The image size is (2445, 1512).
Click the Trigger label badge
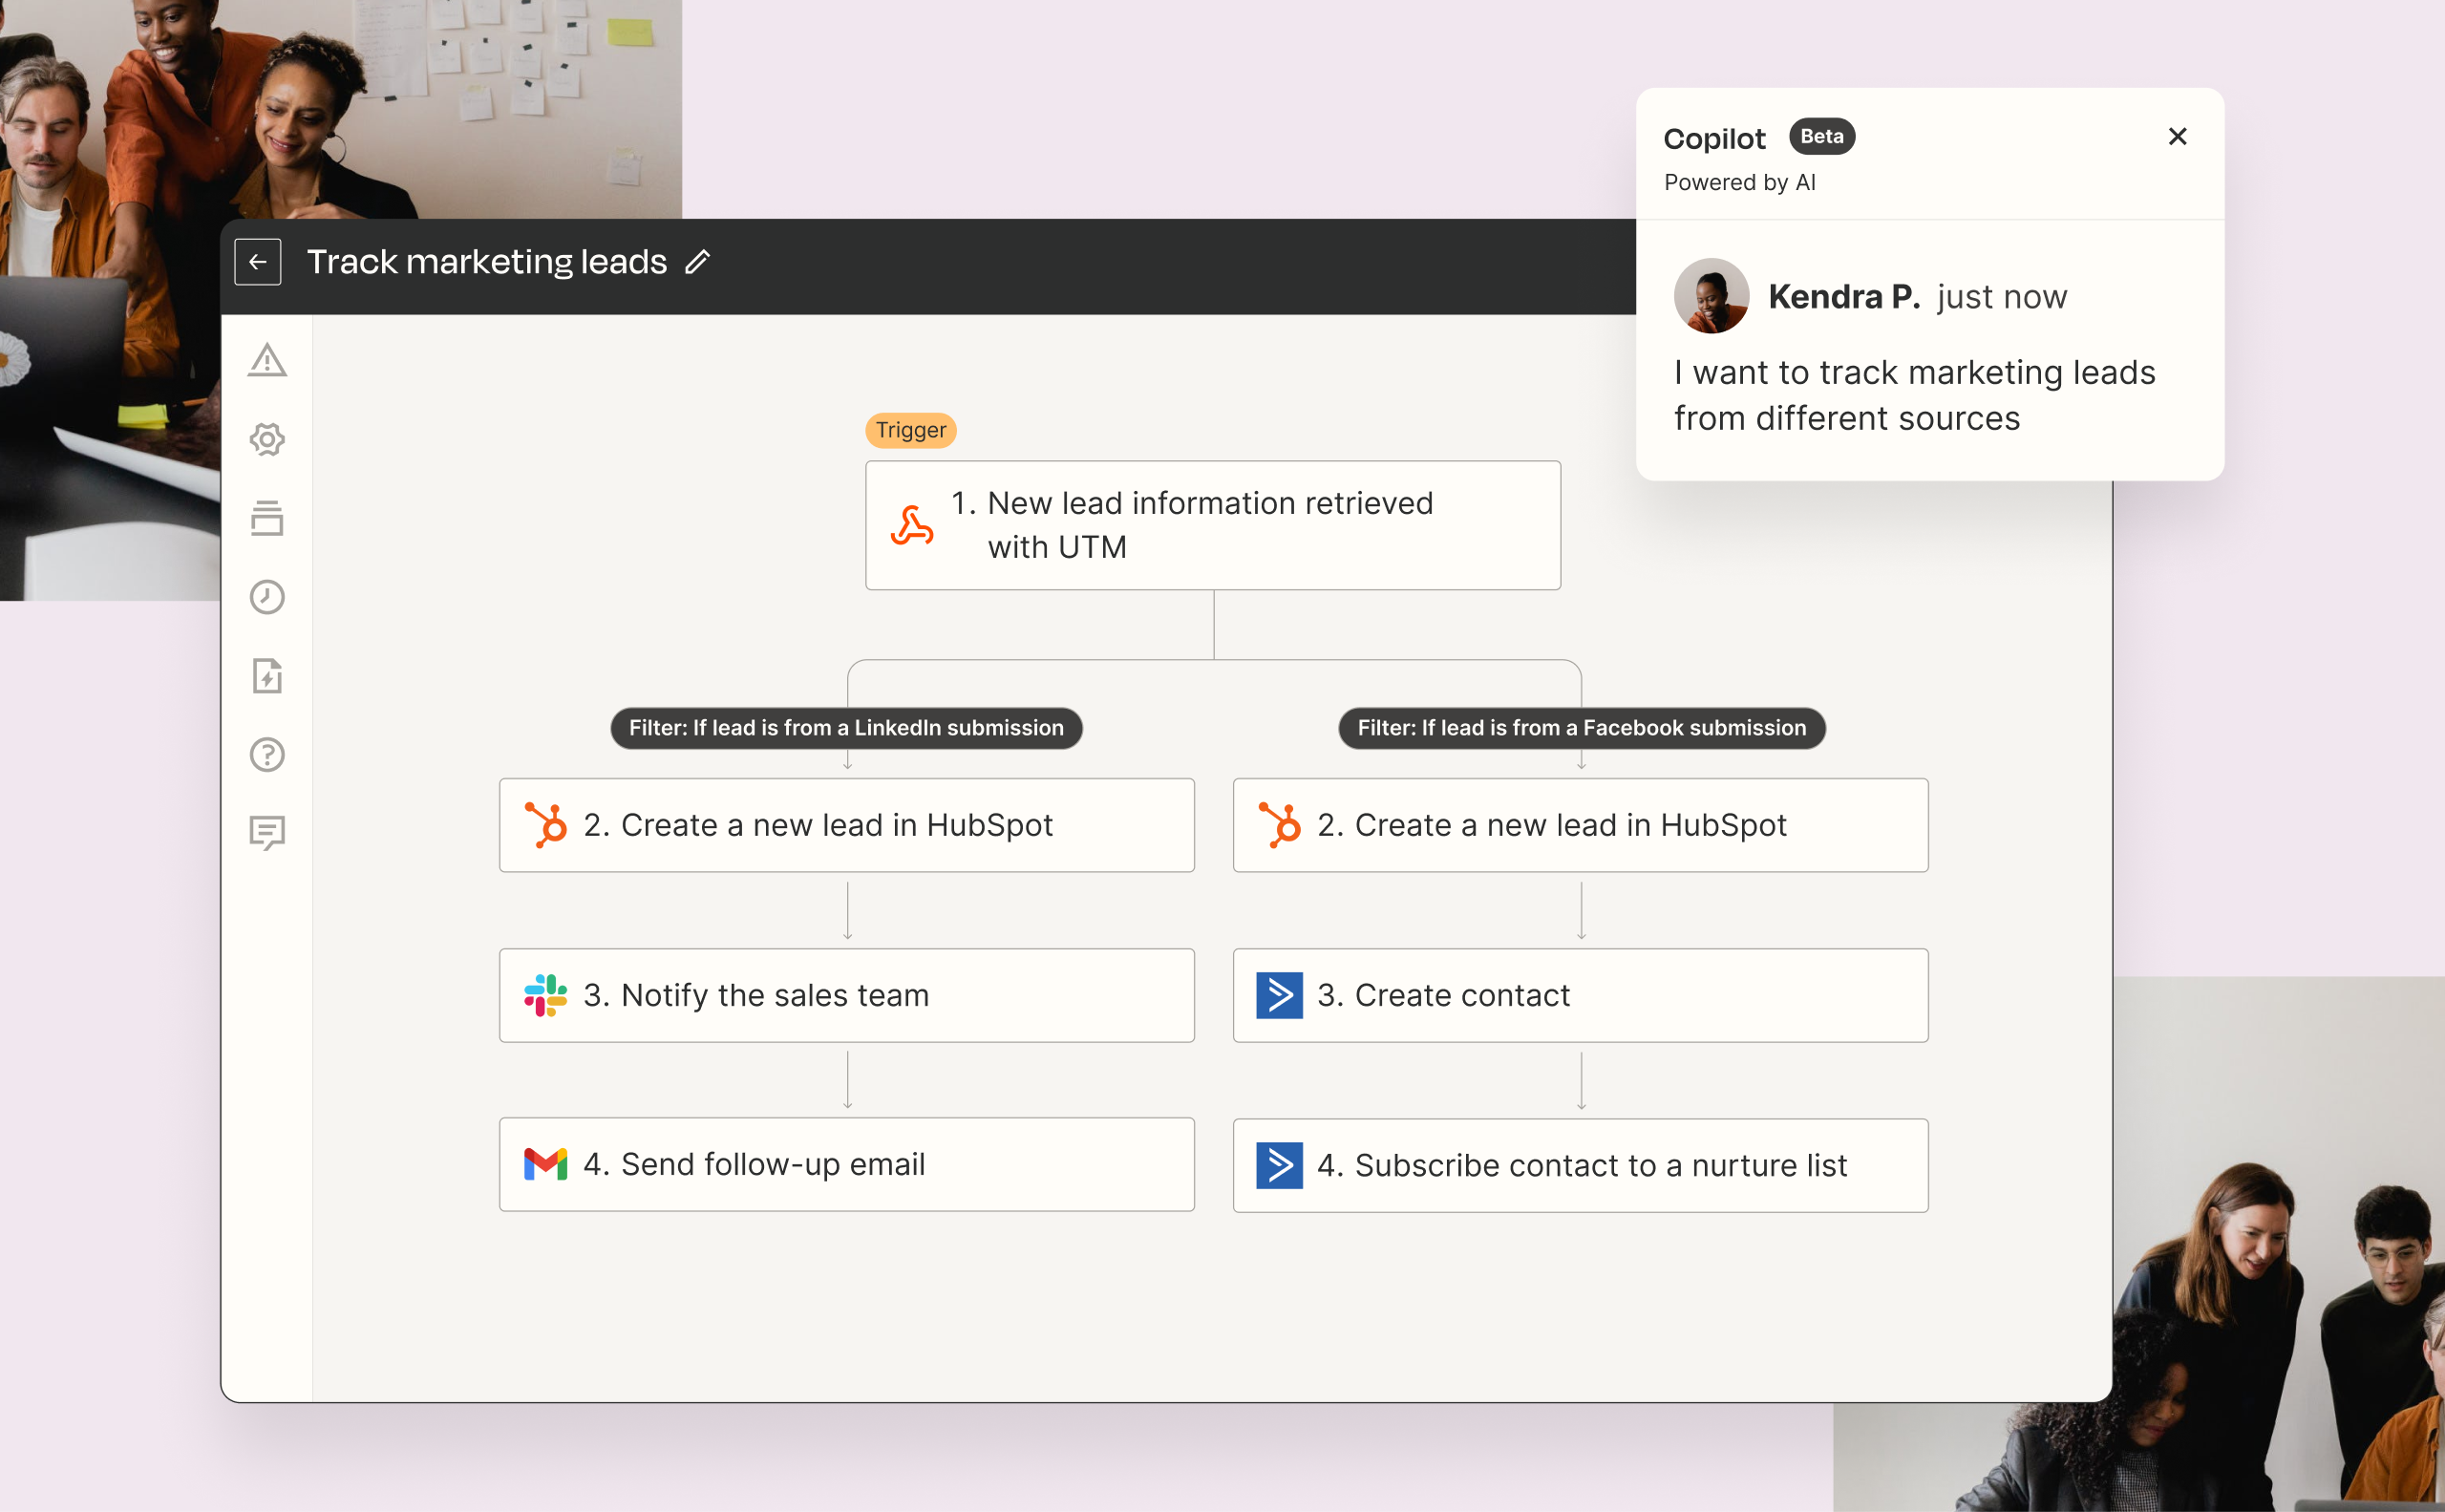coord(910,430)
